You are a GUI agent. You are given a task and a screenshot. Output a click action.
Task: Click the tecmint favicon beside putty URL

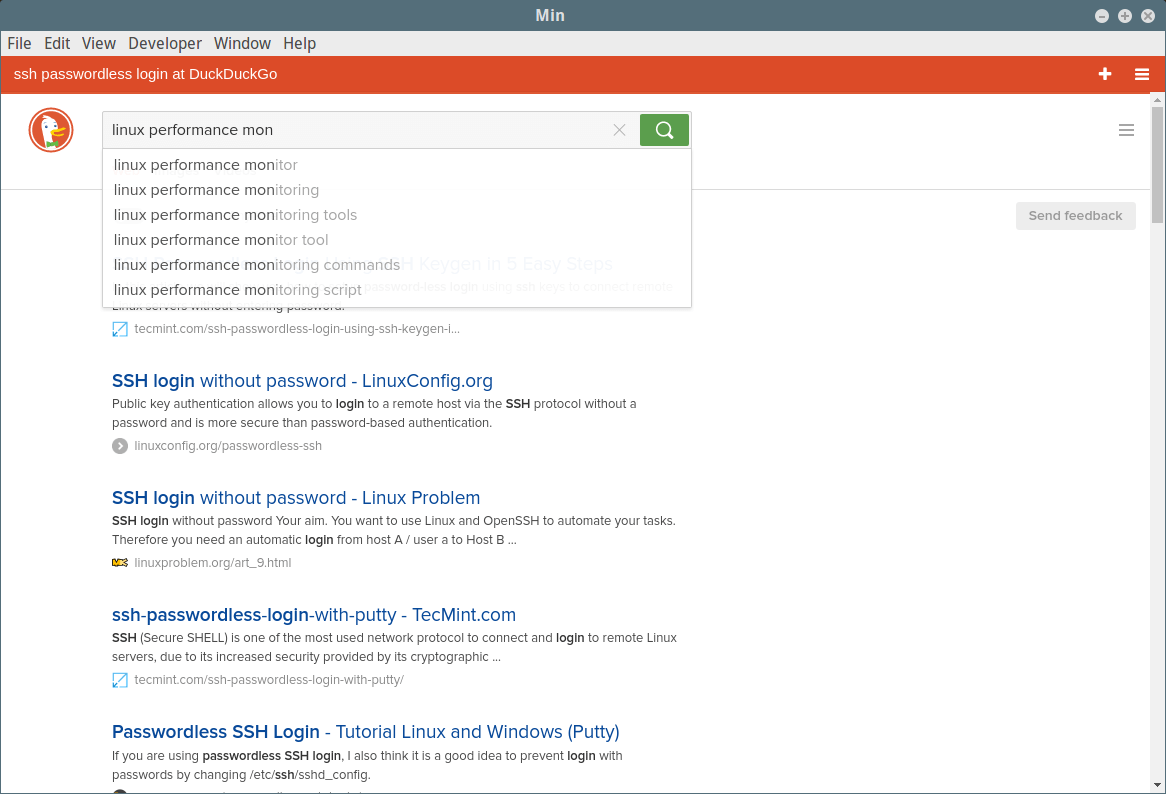(120, 680)
